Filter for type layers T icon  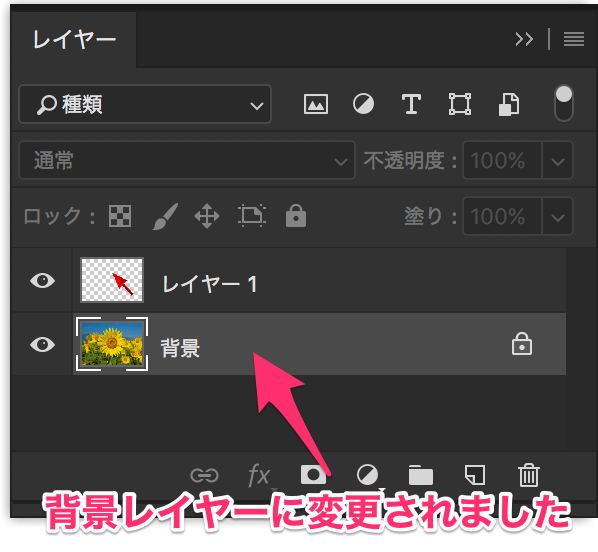[x=411, y=104]
